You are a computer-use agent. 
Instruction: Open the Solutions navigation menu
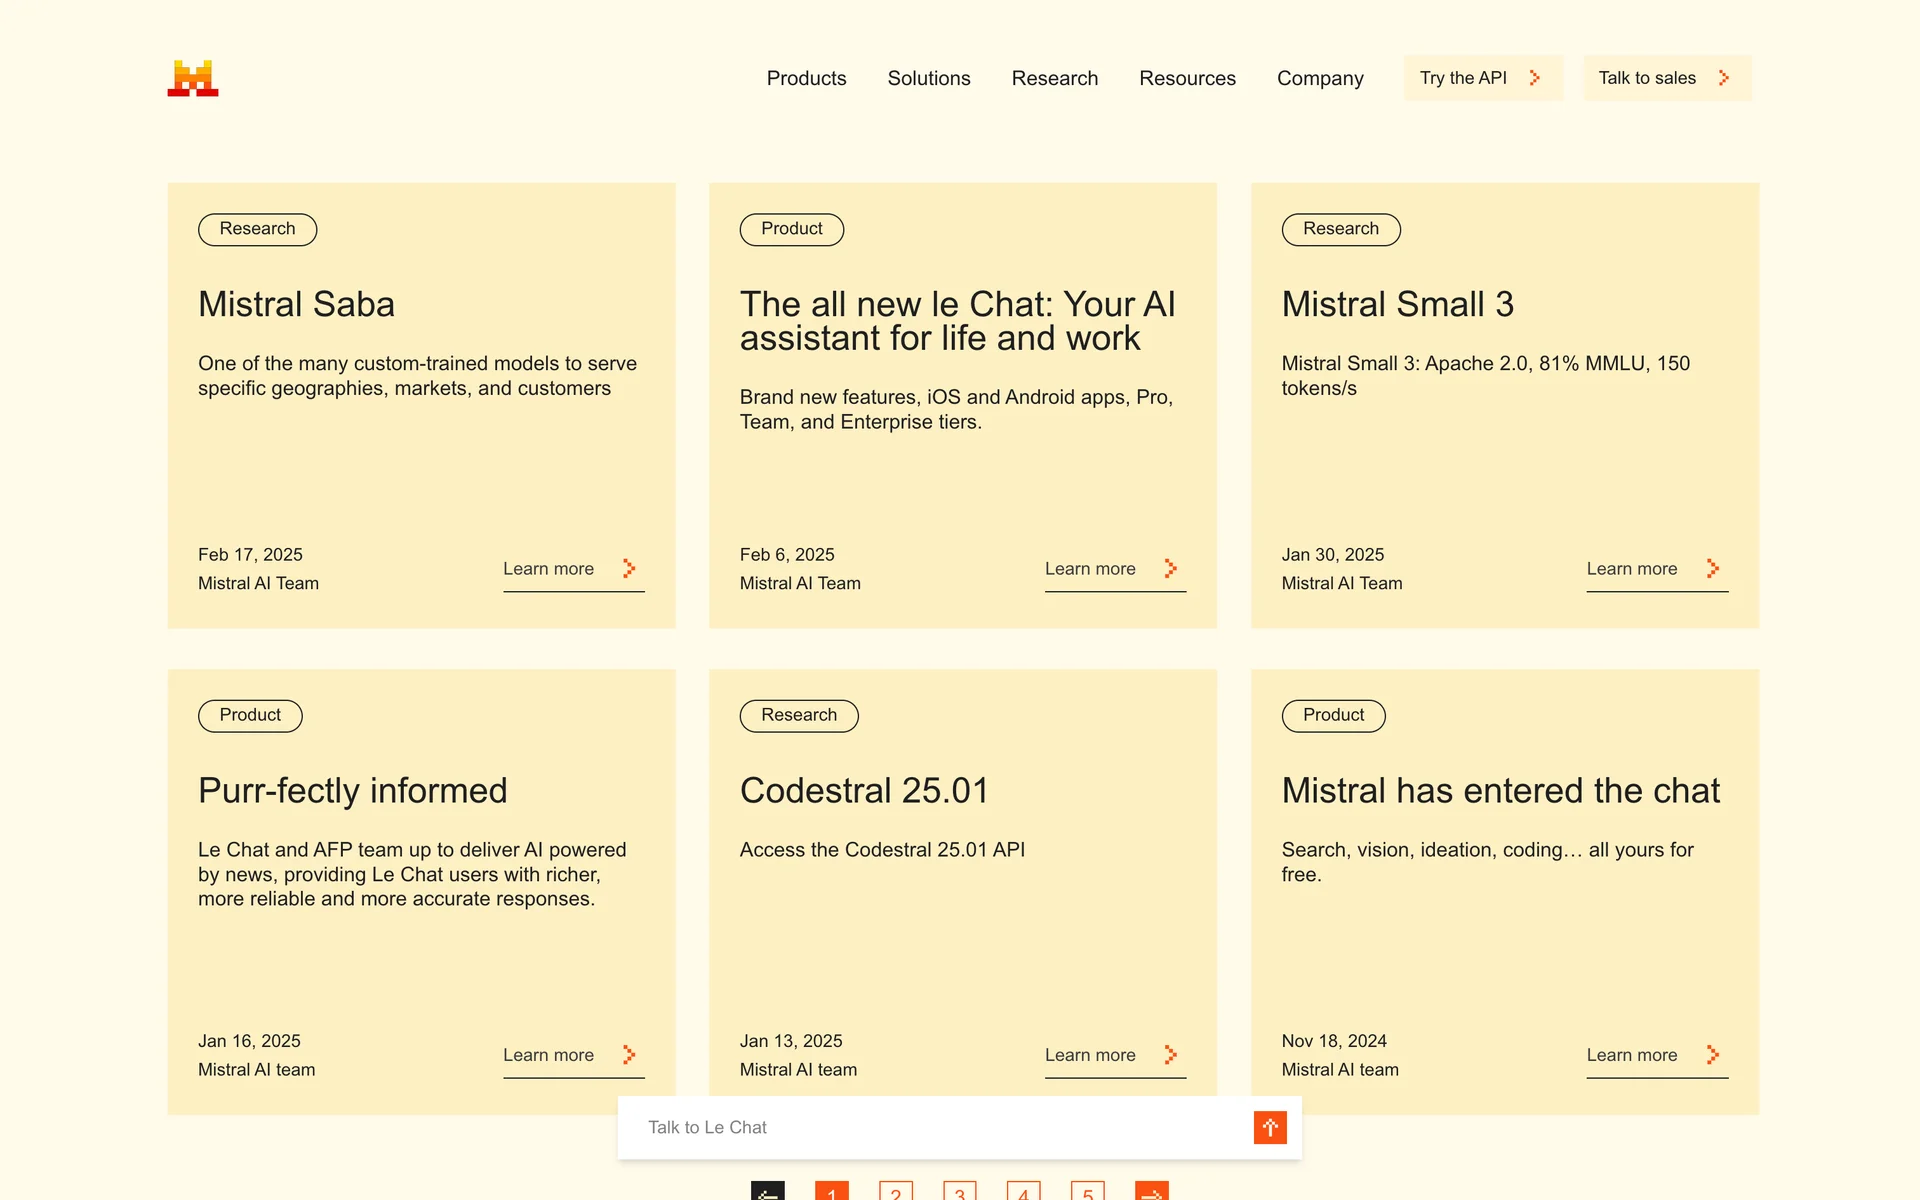[x=928, y=78]
